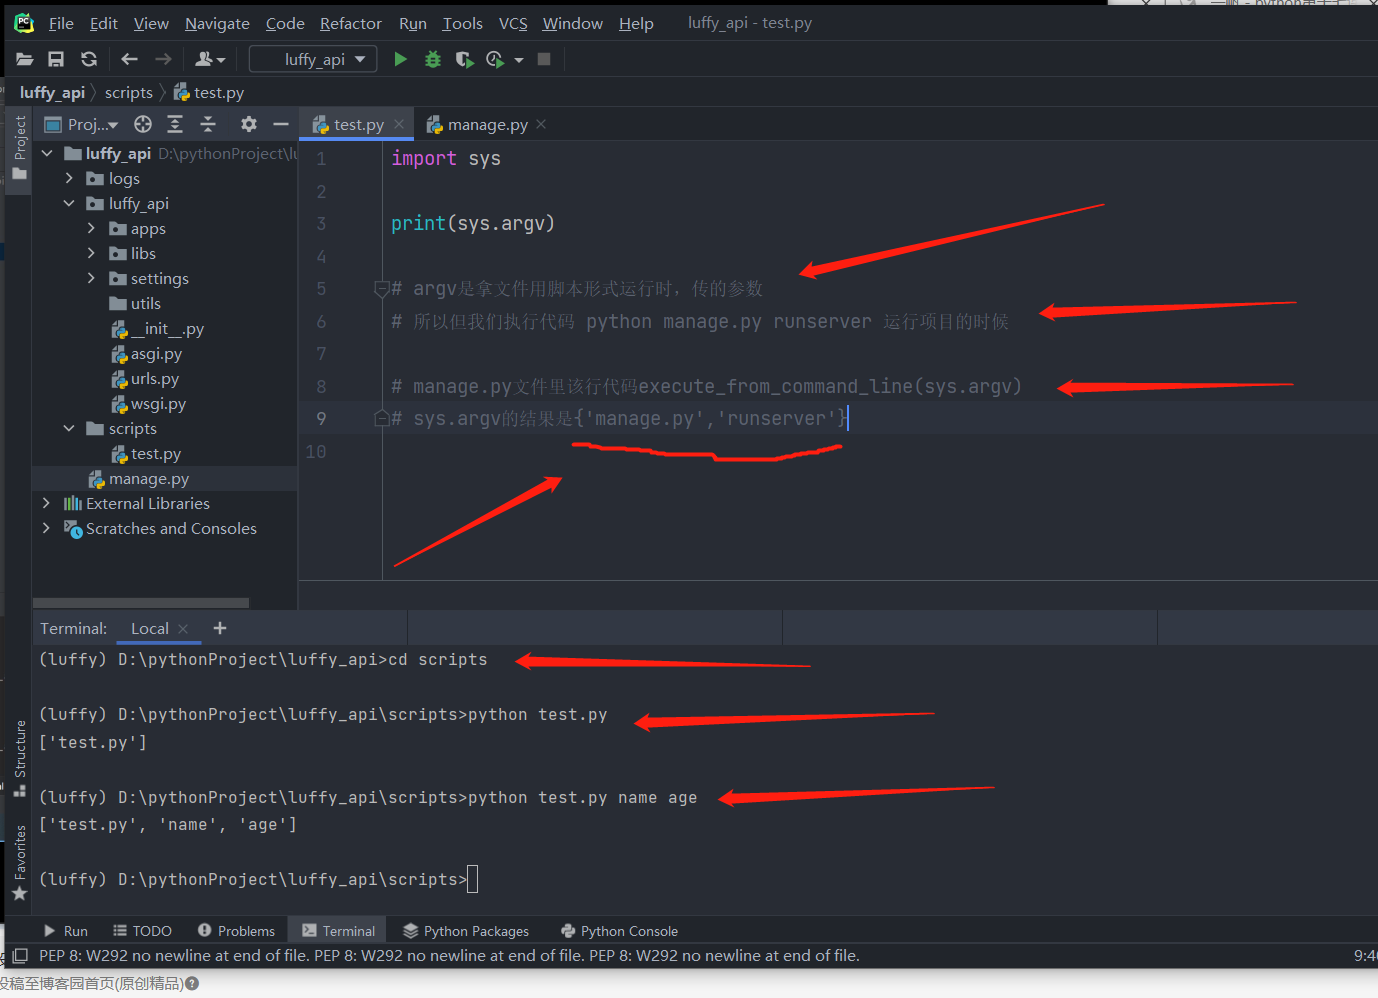
Task: Navigate back with the left arrow icon
Action: [x=129, y=59]
